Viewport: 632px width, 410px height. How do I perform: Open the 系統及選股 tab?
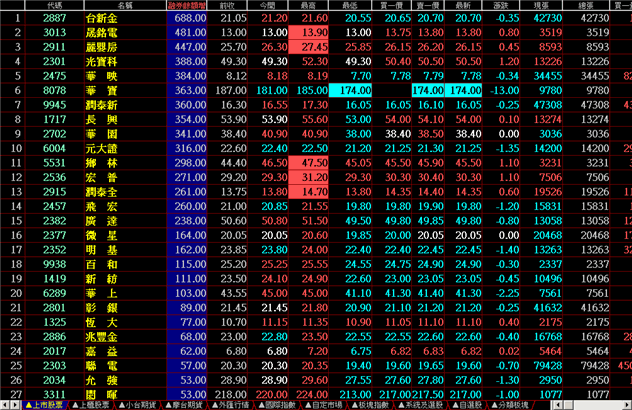(x=420, y=405)
